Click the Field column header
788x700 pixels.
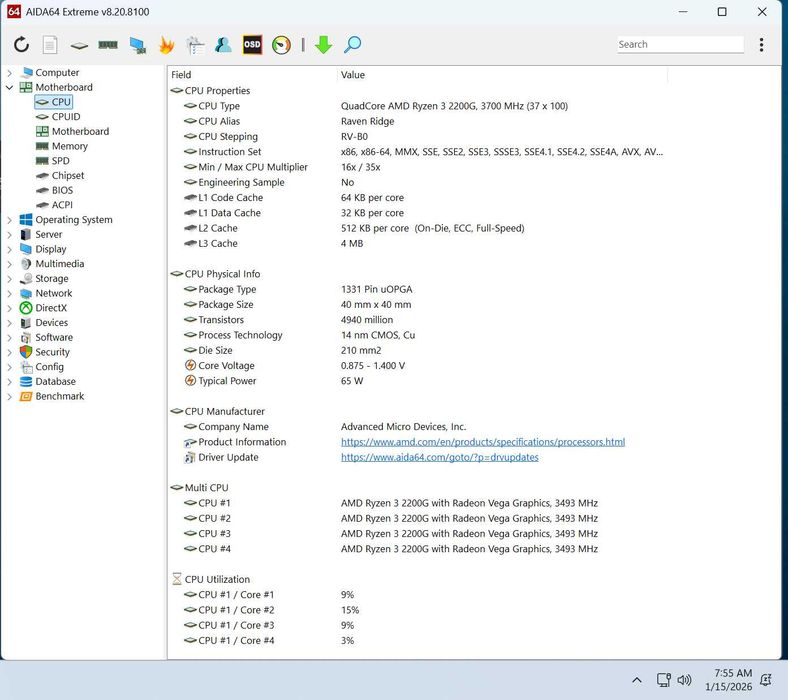coord(252,75)
